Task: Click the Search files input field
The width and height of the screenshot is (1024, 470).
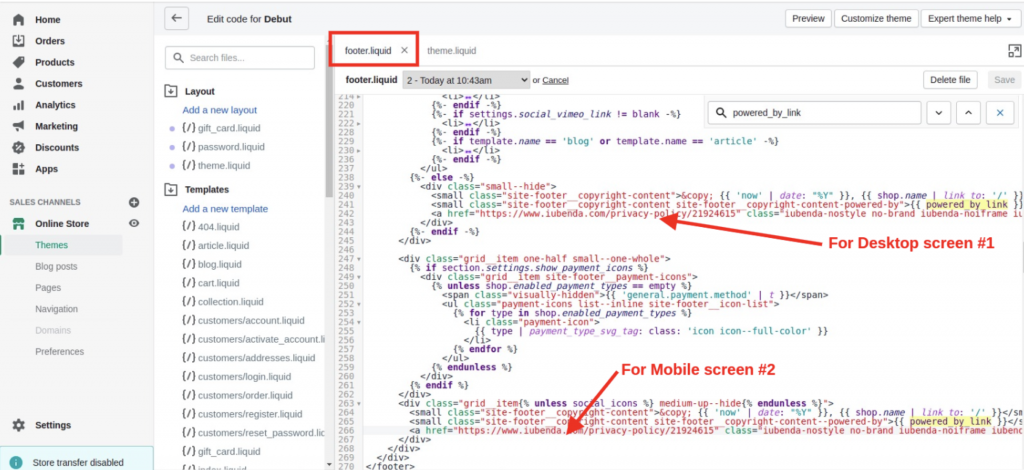Action: tap(250, 58)
